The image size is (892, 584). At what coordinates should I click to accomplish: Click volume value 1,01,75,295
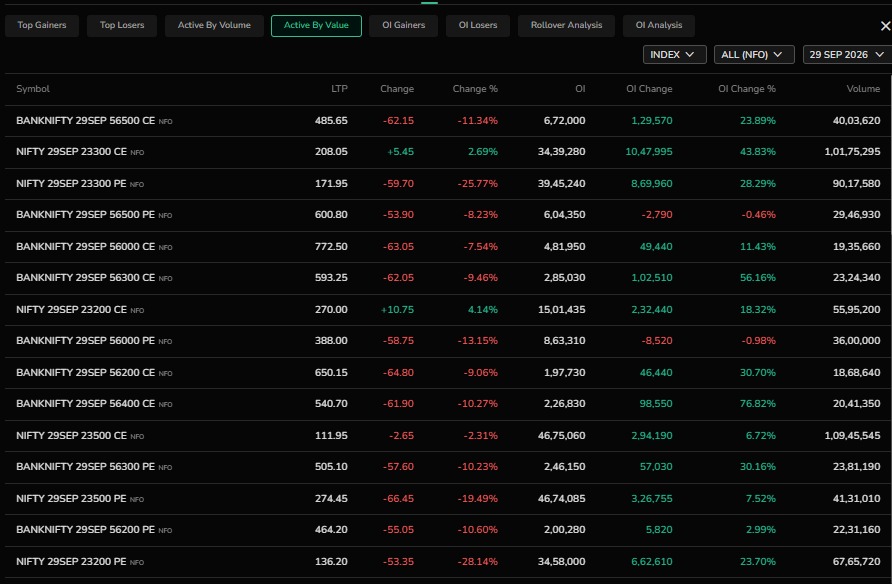[852, 152]
